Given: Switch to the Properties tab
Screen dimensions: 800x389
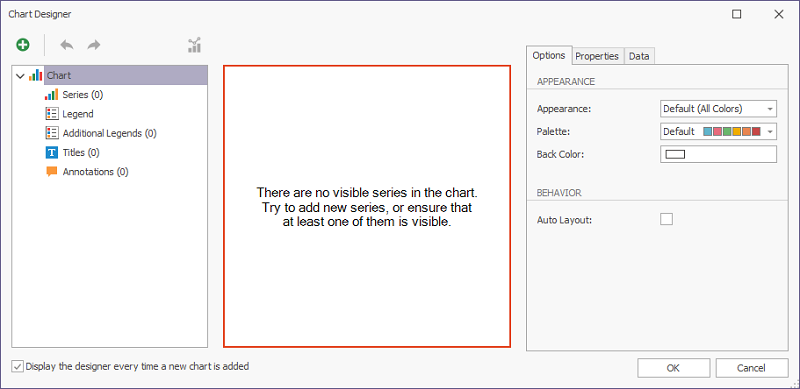Looking at the screenshot, I should pos(597,56).
